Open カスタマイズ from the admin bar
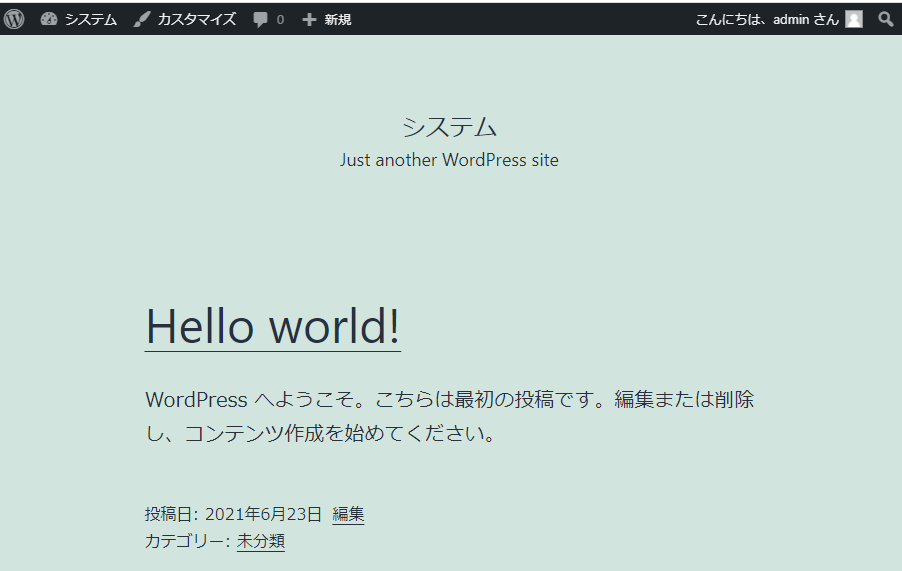 pos(196,19)
